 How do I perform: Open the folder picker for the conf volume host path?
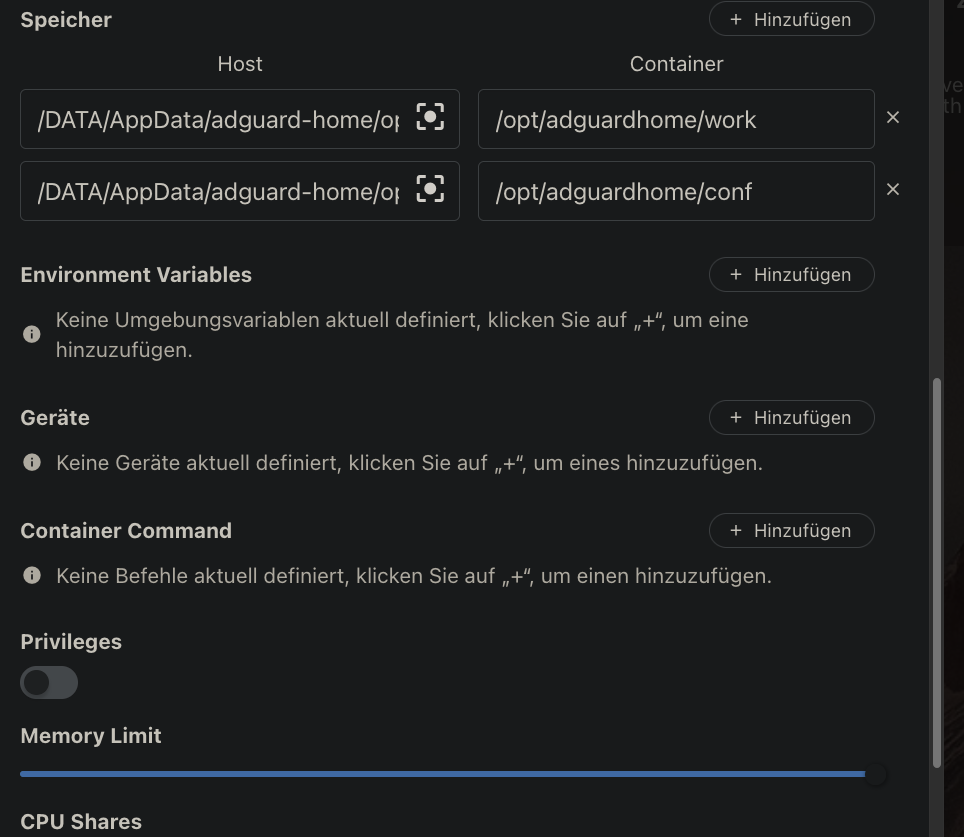click(x=430, y=189)
